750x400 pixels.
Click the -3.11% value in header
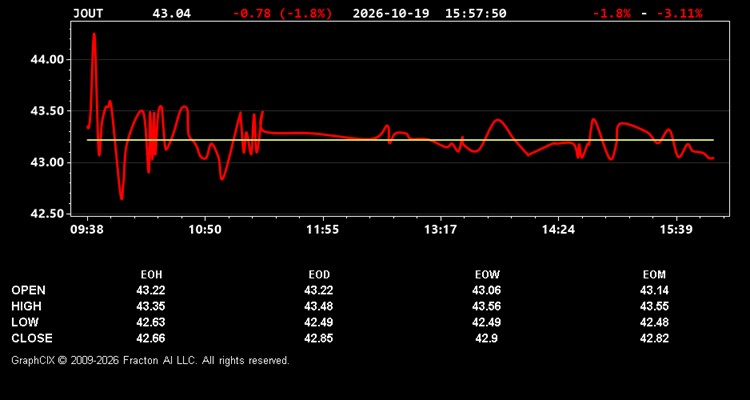coord(680,13)
